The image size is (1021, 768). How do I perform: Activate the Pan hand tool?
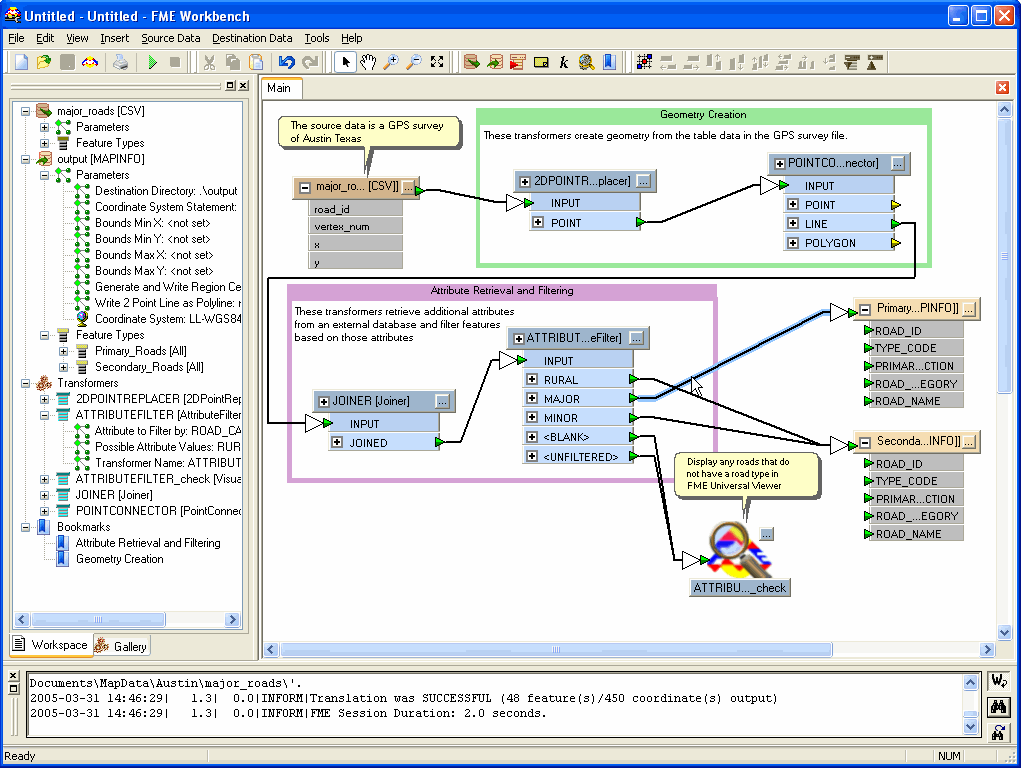[x=369, y=61]
